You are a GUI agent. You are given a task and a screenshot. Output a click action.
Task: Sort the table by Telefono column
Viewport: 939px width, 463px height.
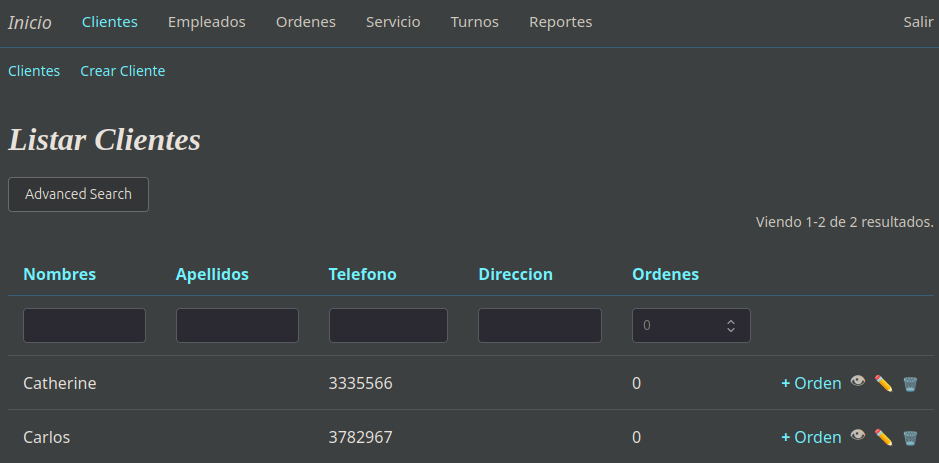click(362, 274)
